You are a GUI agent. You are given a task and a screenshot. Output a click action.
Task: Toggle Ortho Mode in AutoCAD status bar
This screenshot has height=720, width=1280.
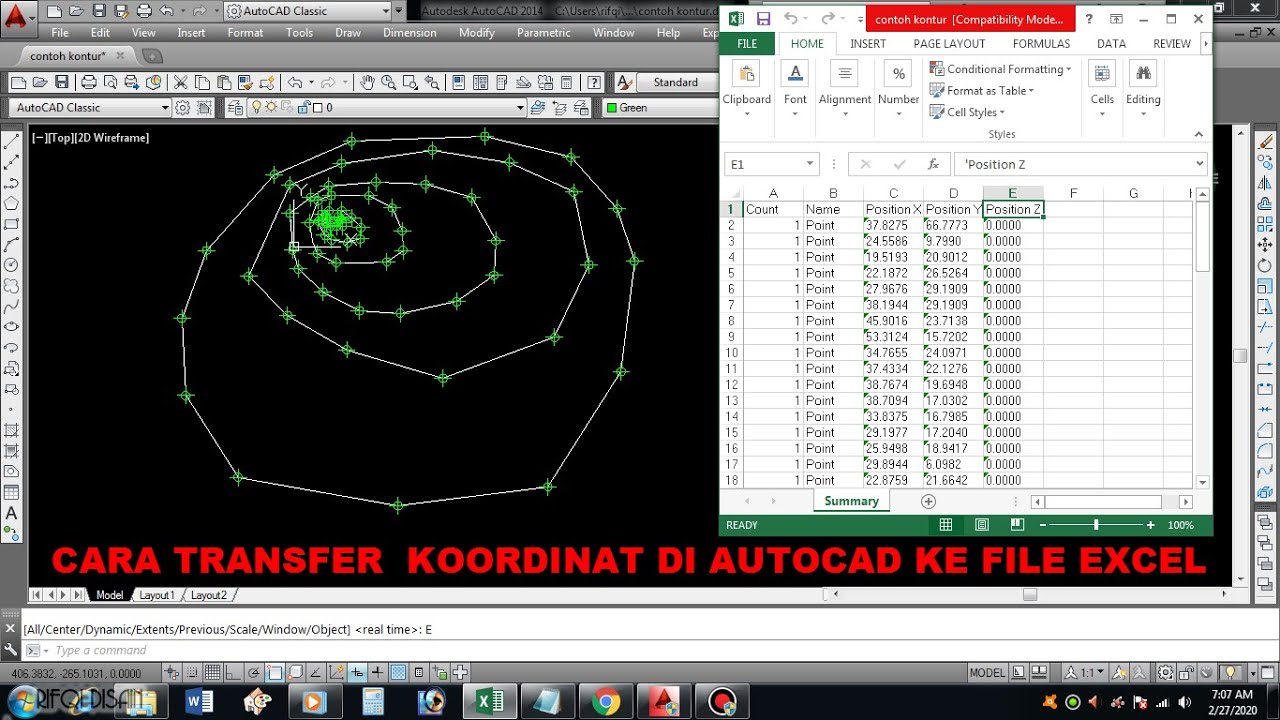231,673
